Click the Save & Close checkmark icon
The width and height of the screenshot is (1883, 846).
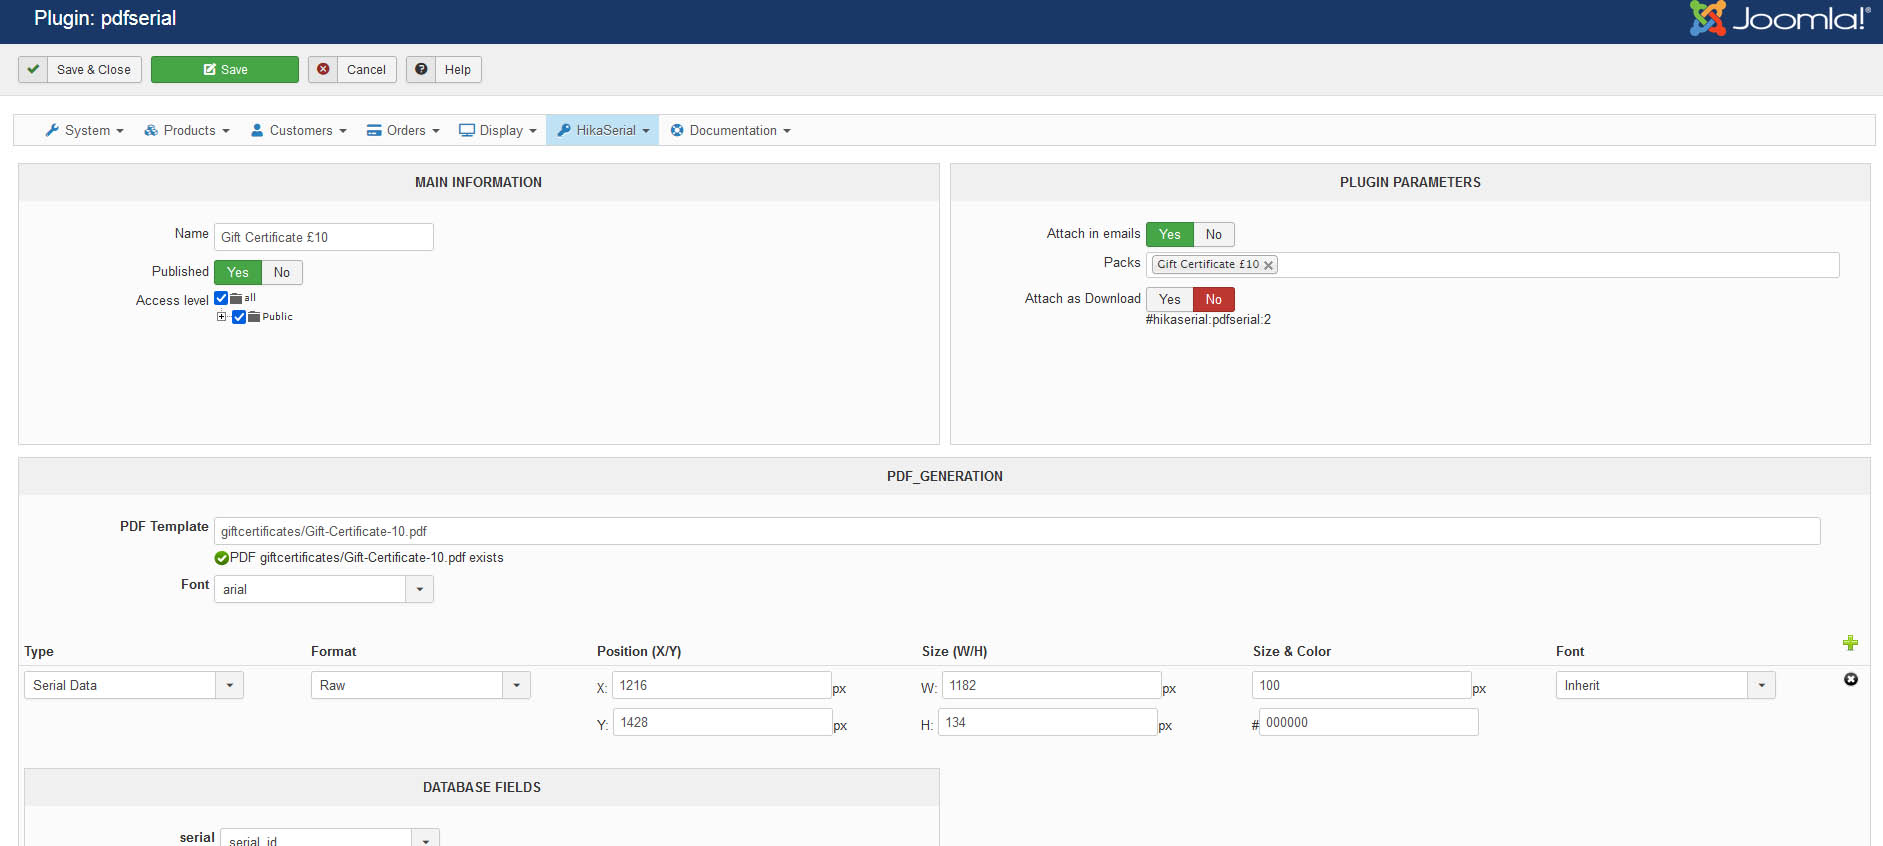click(x=33, y=69)
